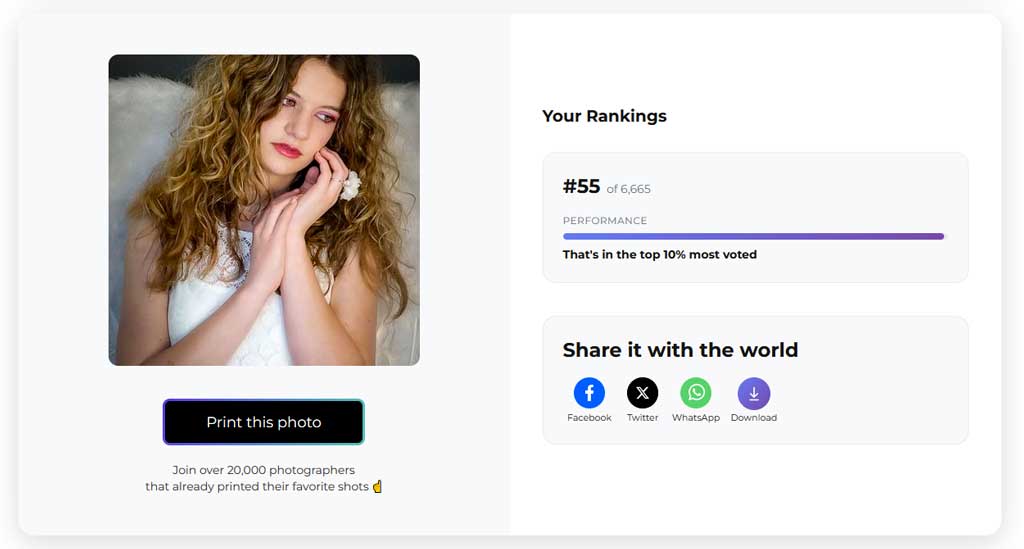Viewport: 1024px width, 549px height.
Task: Share the photo via the X icon
Action: (642, 393)
